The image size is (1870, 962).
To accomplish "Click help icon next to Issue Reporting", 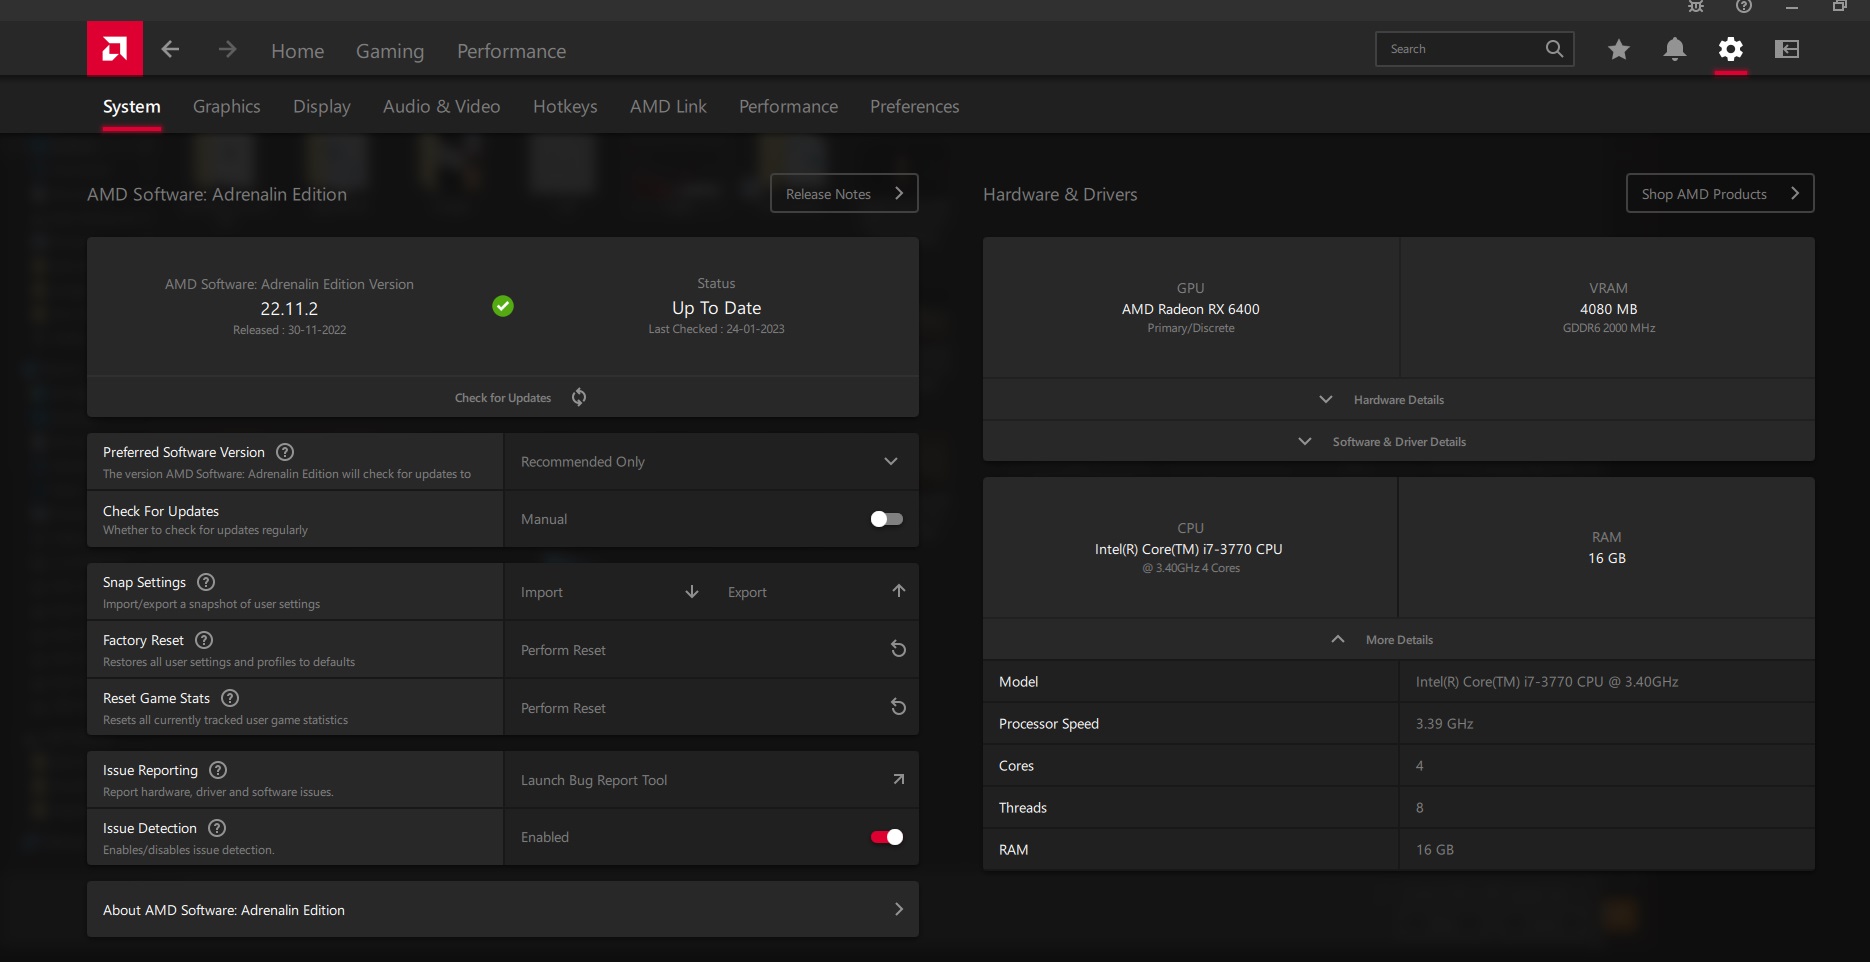I will 218,770.
